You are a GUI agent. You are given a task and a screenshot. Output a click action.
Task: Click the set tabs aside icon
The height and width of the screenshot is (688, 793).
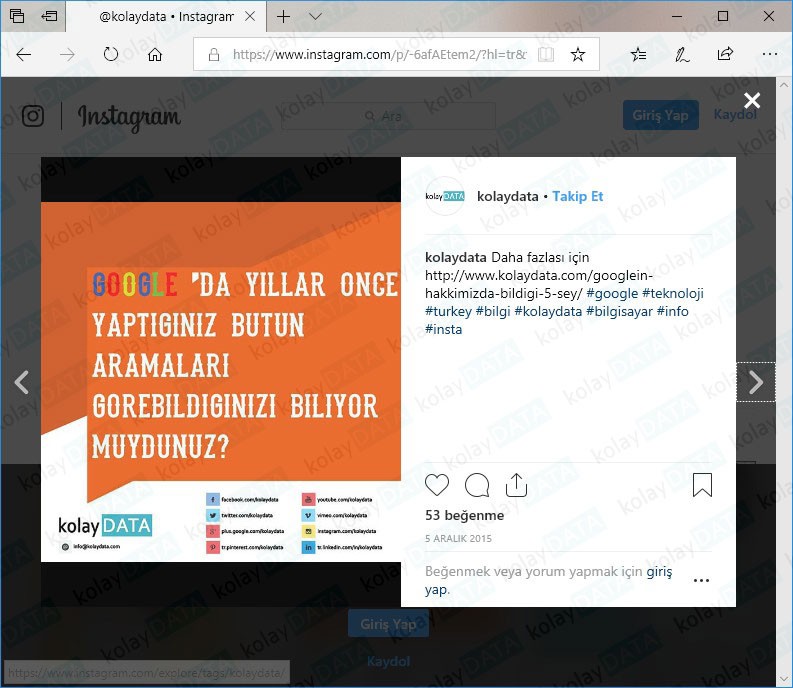tap(49, 16)
